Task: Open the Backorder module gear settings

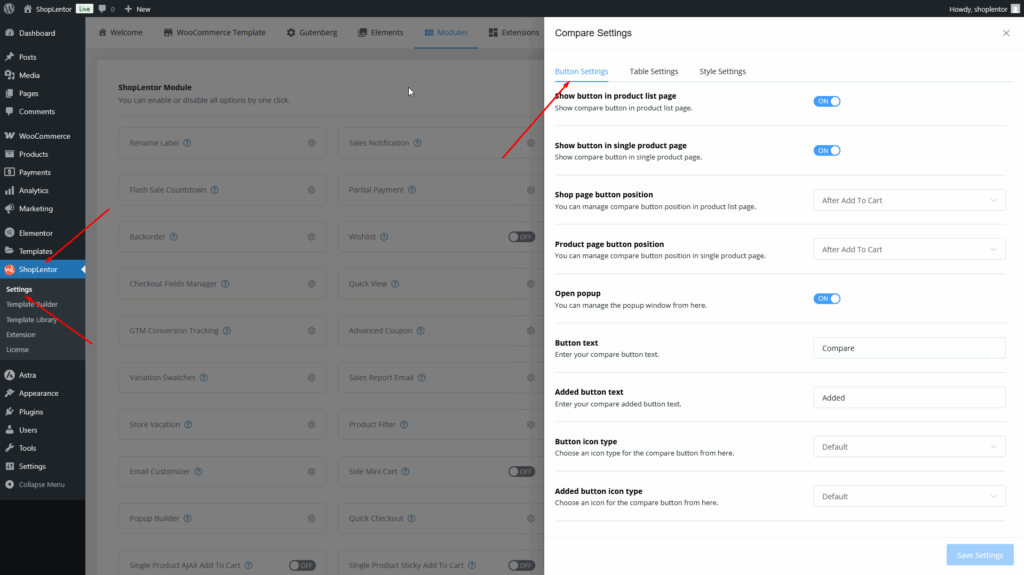Action: click(x=311, y=237)
